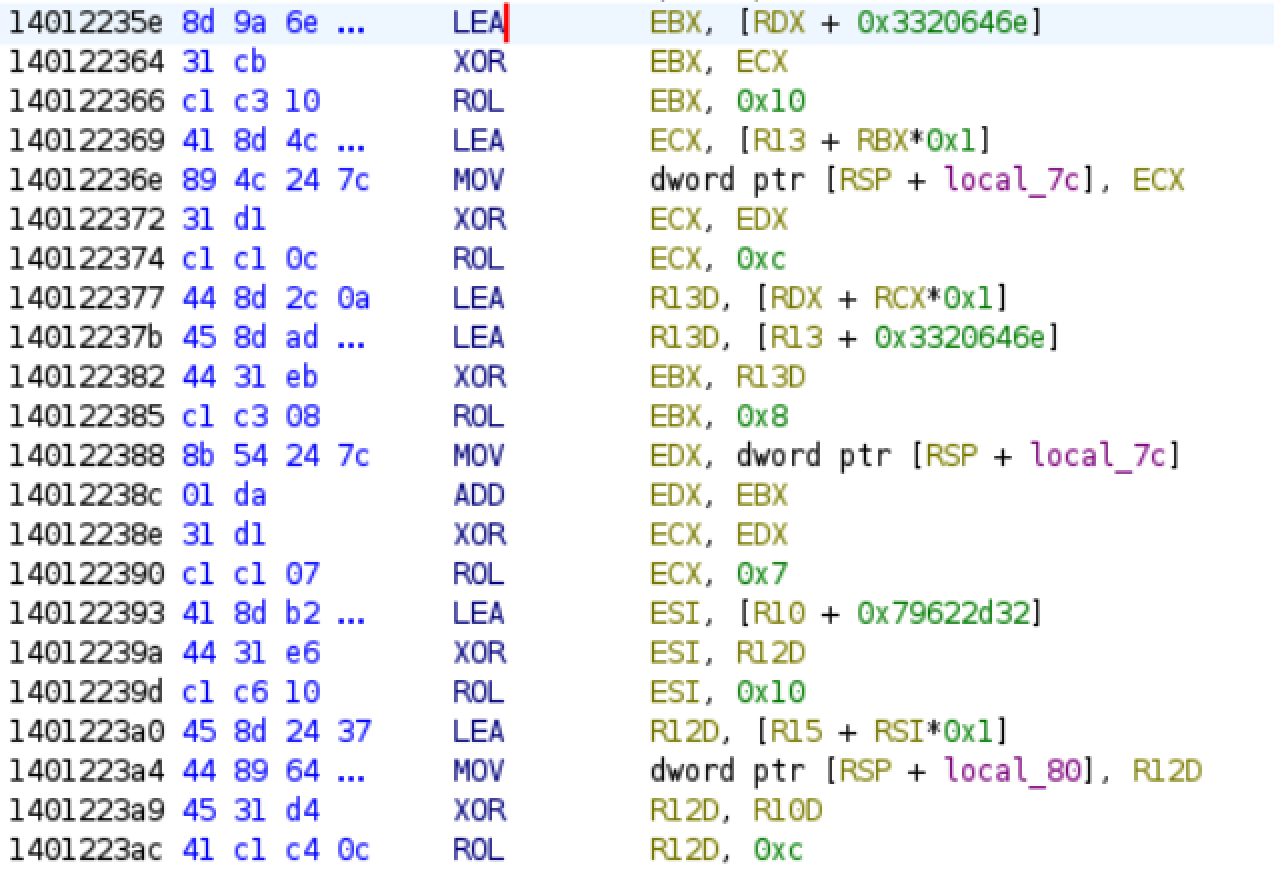
Task: Click operand 'ESI, [R10 + 0x79622d32]'
Action: click(x=846, y=613)
